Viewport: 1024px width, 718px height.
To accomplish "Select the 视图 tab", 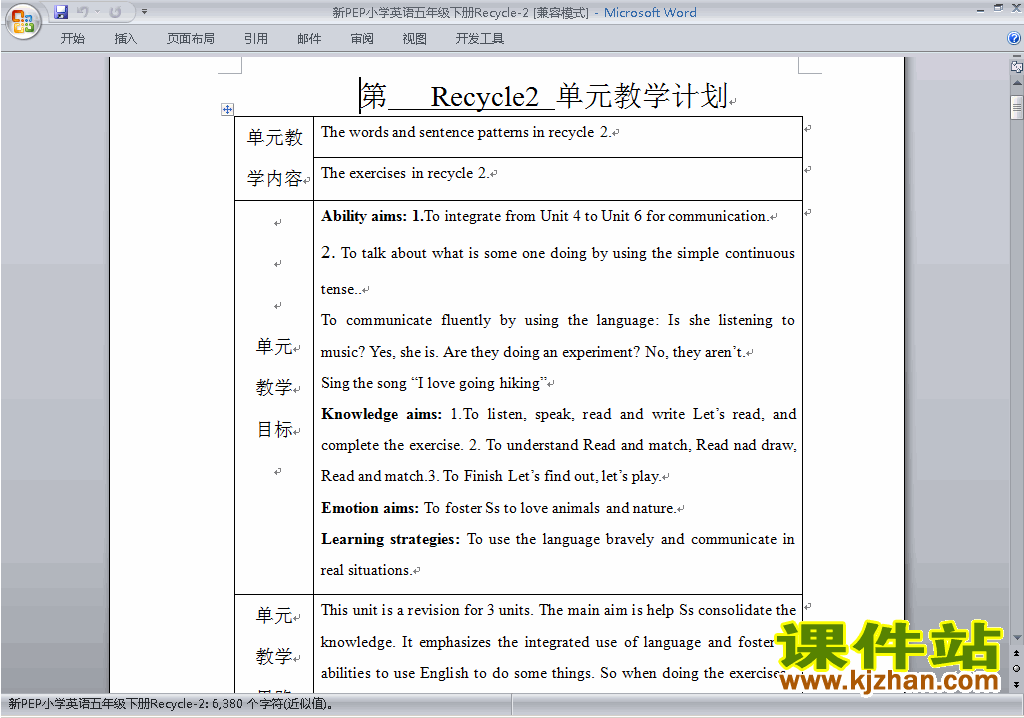I will (x=414, y=39).
